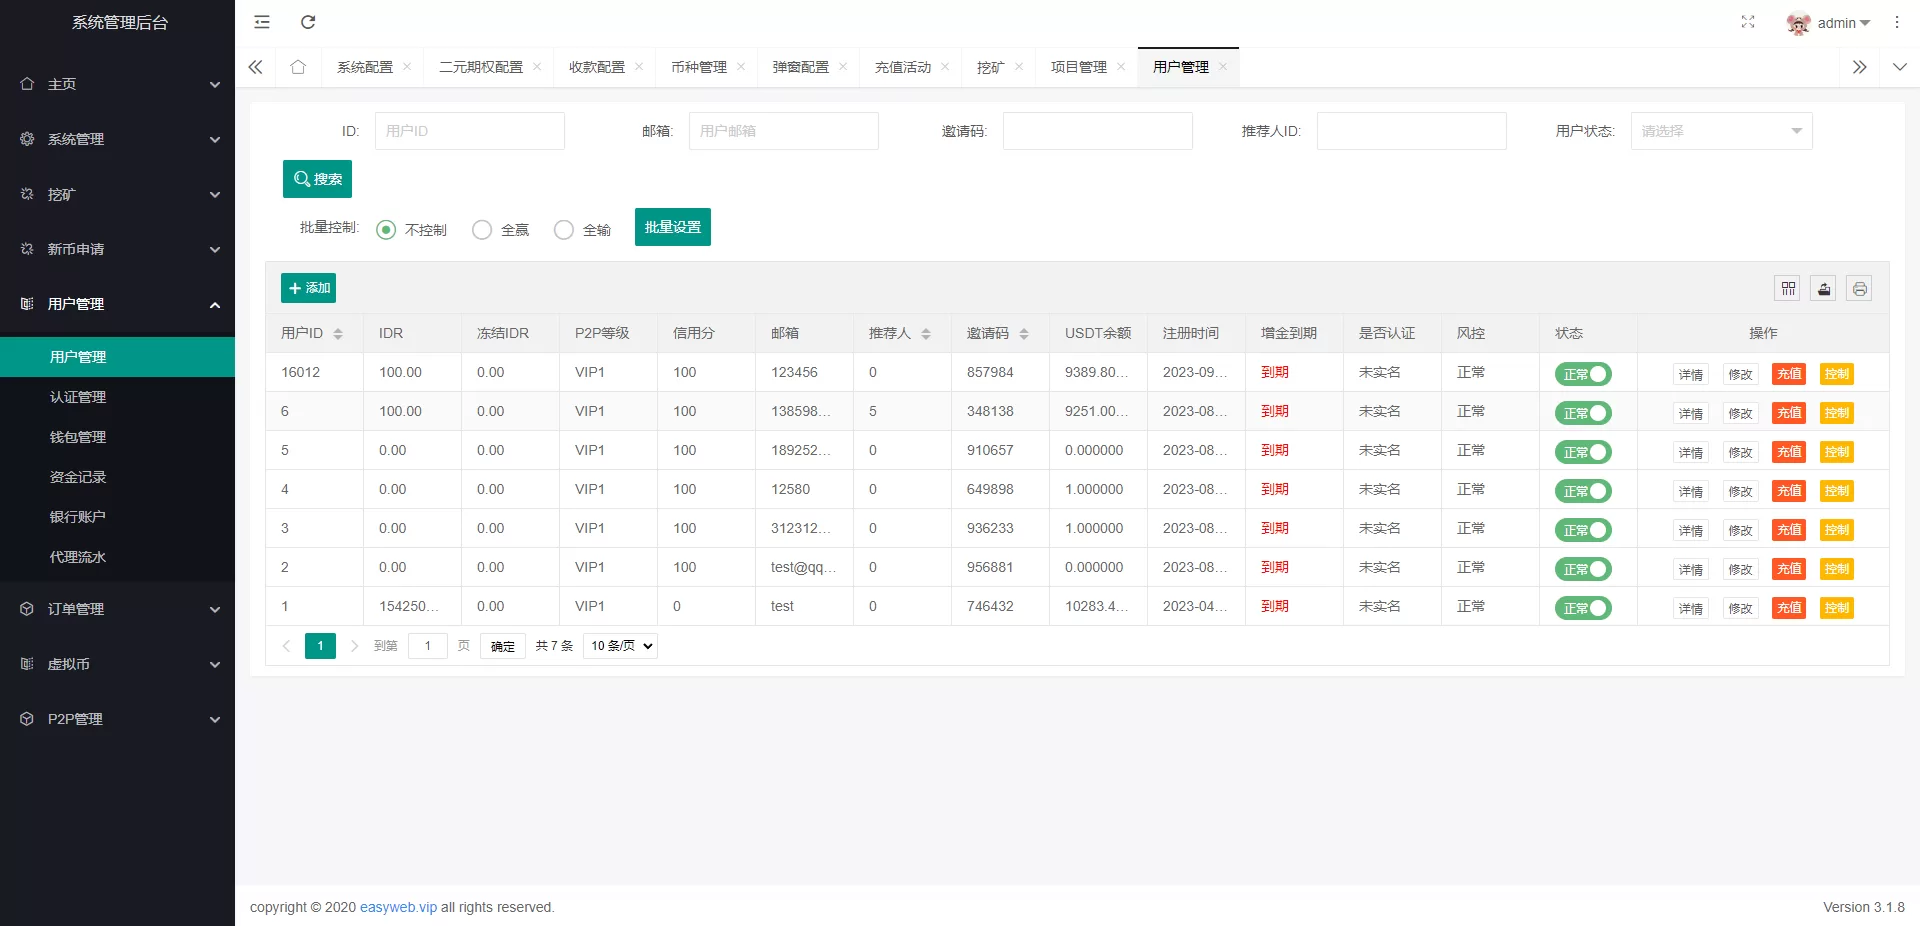Click the home icon tab

point(298,67)
